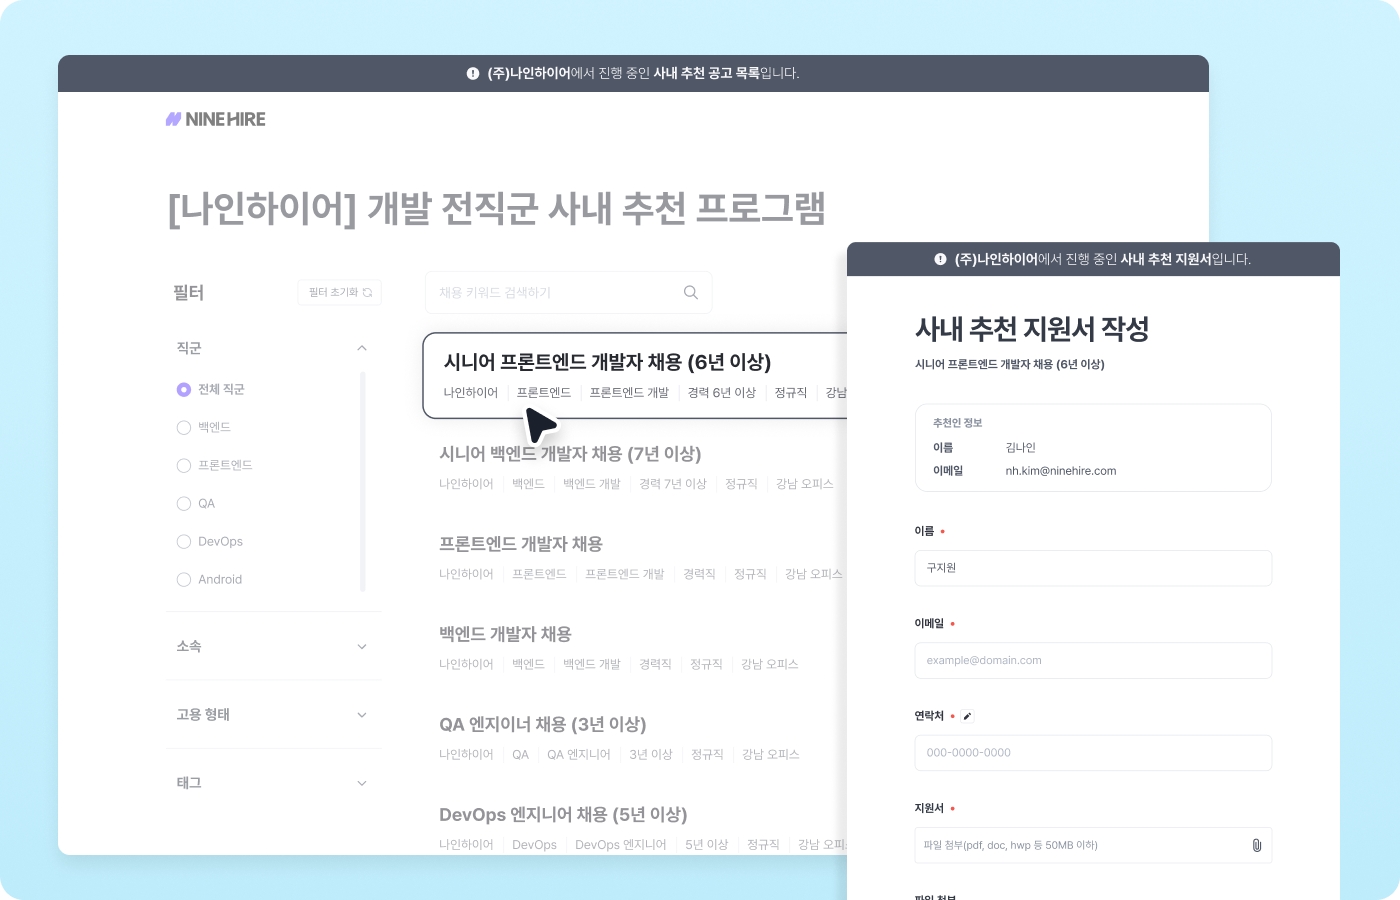Click the 연락처 phone number input field
The image size is (1400, 900).
1093,753
